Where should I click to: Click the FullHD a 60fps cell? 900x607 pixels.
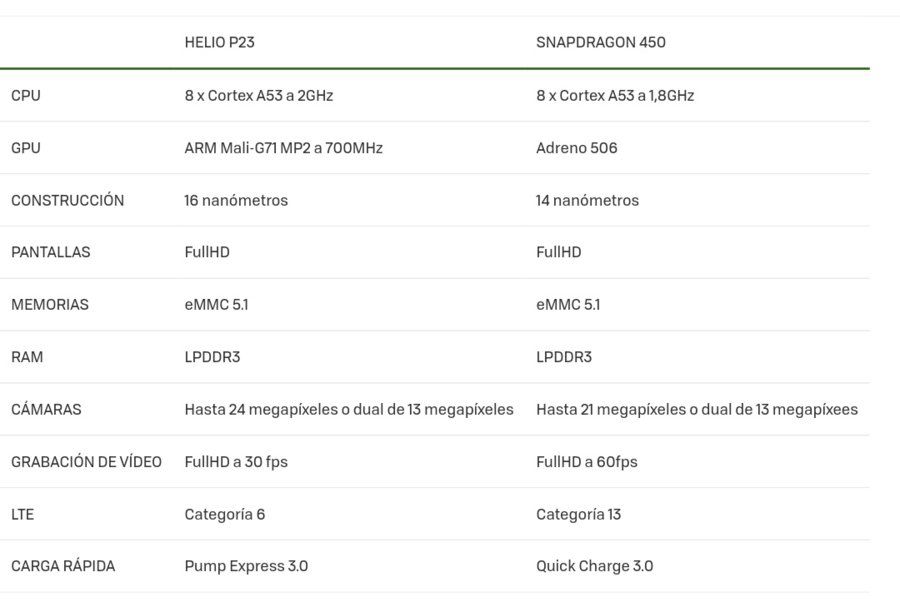[587, 462]
